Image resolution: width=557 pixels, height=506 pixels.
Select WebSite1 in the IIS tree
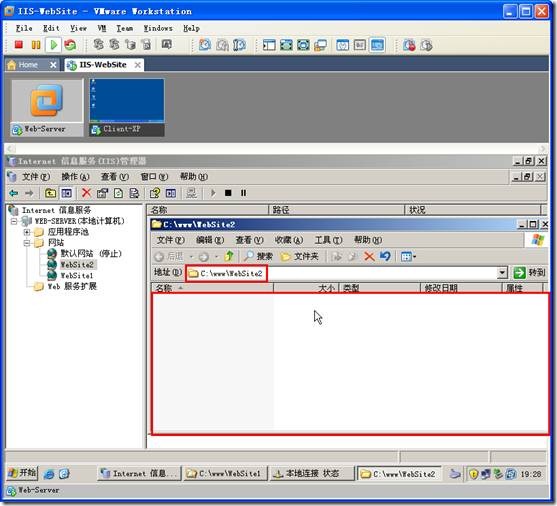pos(77,276)
